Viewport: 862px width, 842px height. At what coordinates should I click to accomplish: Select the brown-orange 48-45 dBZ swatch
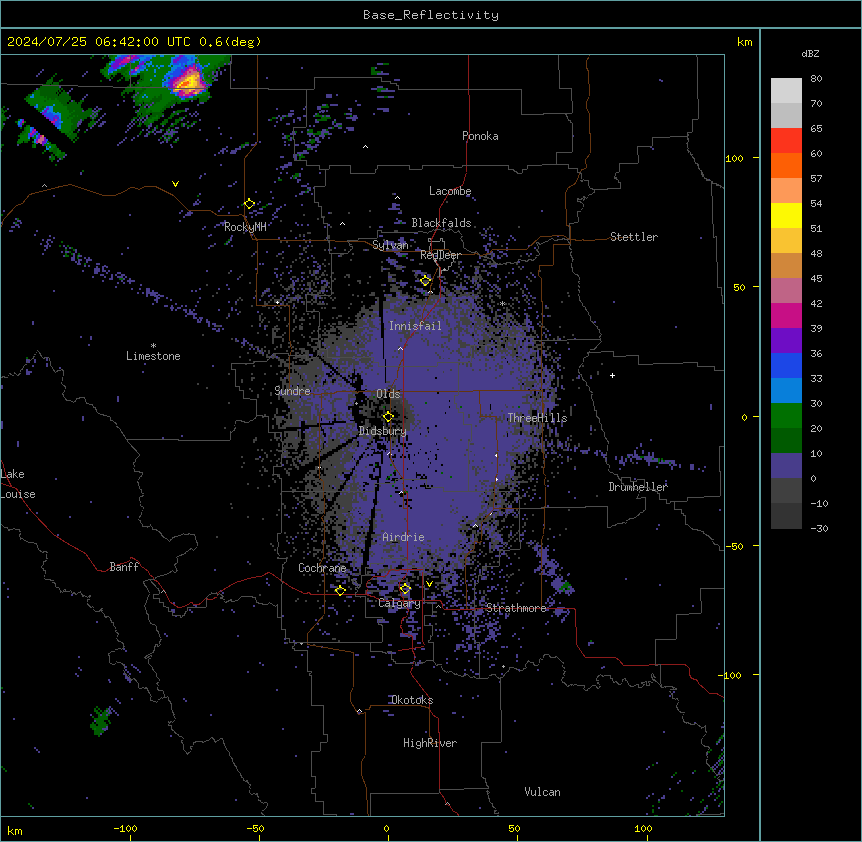click(786, 265)
